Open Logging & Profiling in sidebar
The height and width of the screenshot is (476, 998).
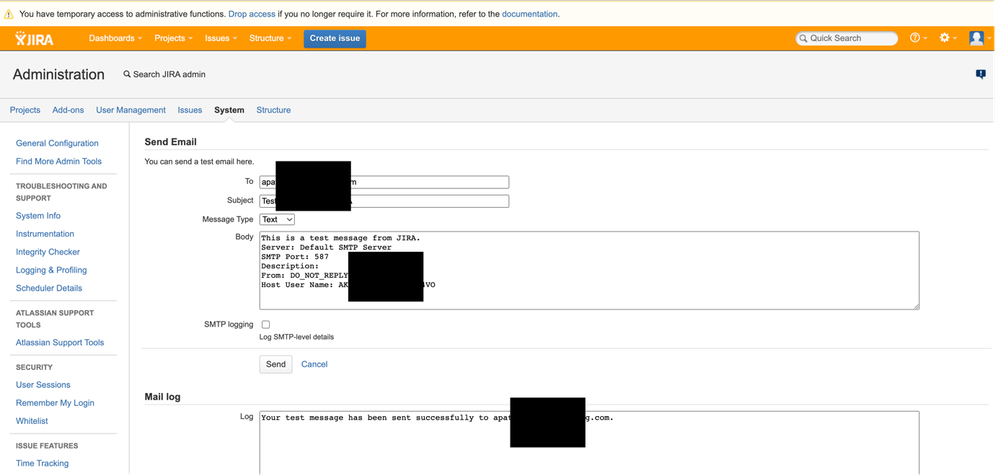coord(52,270)
